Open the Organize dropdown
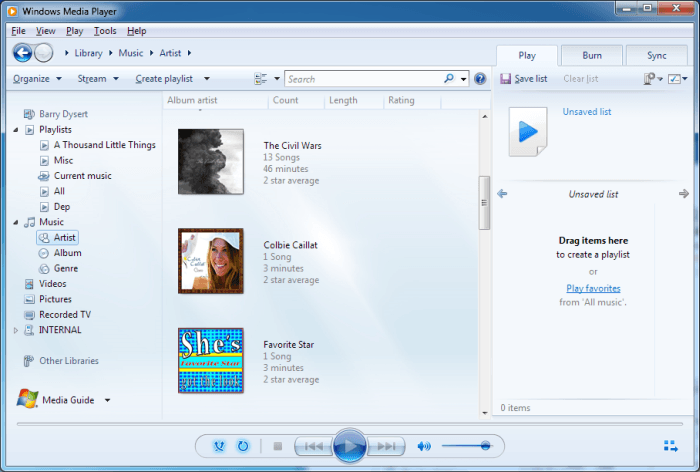The height and width of the screenshot is (472, 700). tap(37, 79)
